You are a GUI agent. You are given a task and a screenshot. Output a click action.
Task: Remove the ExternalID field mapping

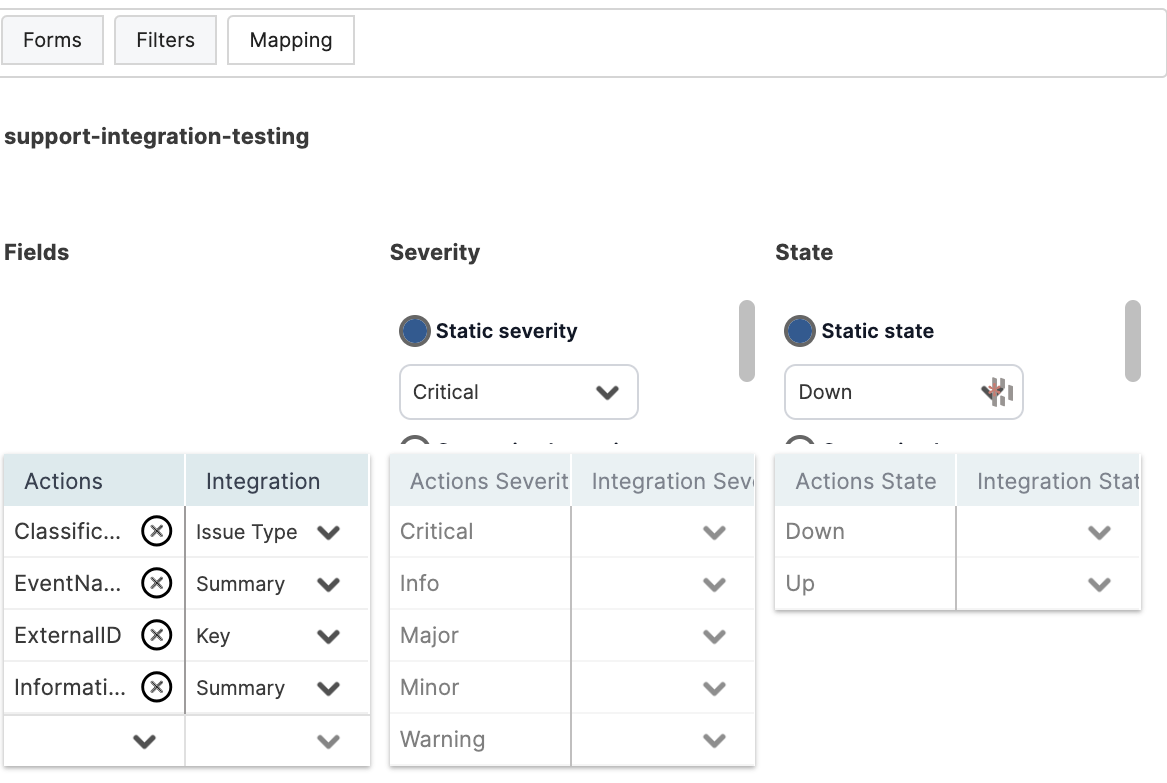(x=156, y=636)
